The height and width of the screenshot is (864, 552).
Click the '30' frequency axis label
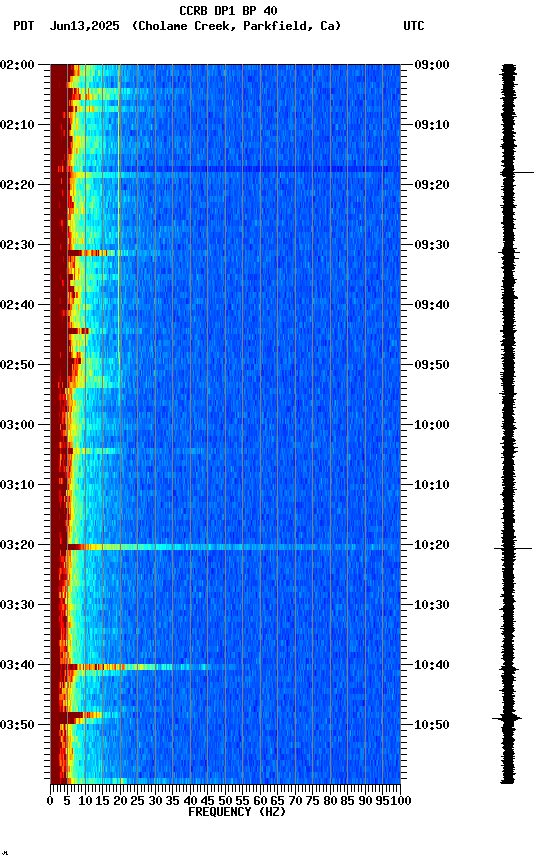(155, 802)
